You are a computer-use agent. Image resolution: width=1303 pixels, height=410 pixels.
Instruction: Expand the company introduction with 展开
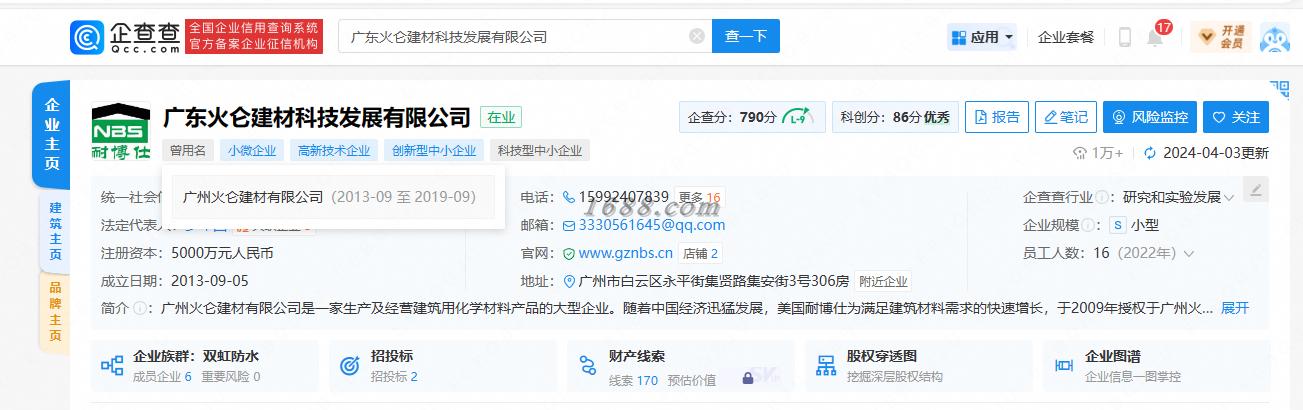click(x=1235, y=308)
